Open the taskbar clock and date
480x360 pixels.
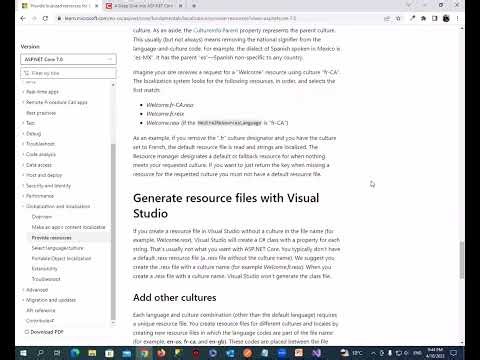tap(435, 353)
